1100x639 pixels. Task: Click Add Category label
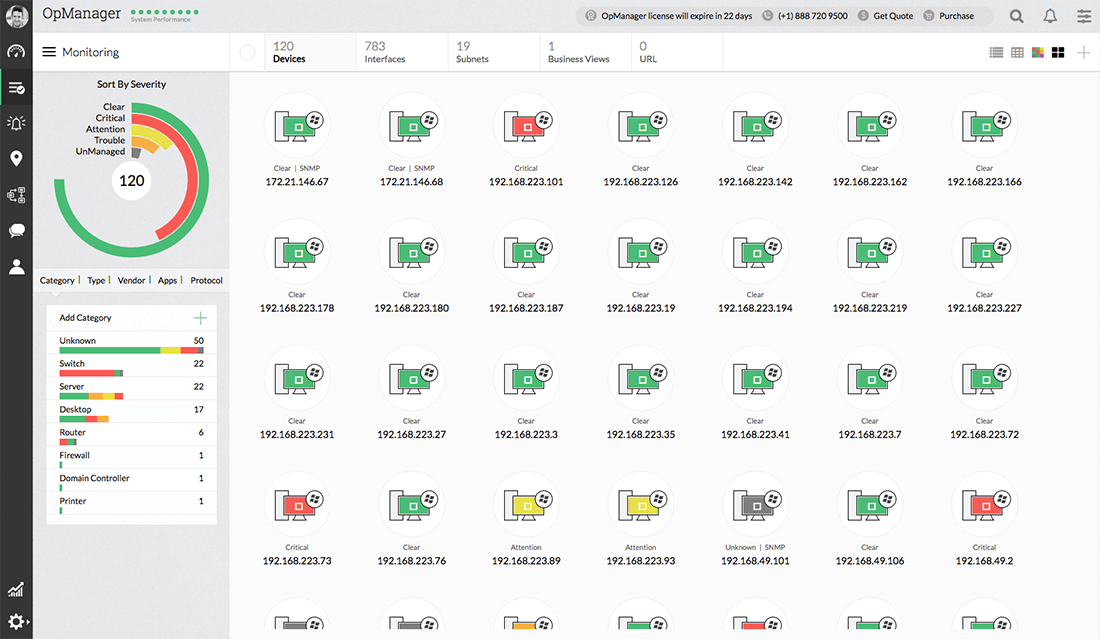click(x=85, y=318)
